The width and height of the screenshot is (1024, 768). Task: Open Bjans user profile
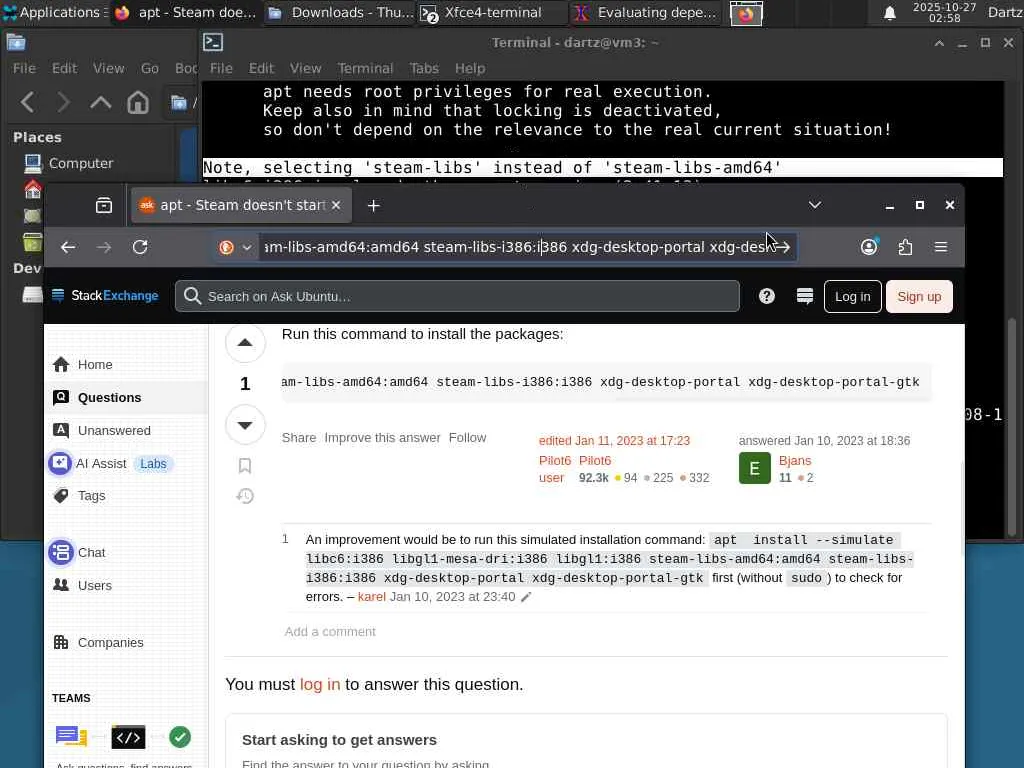pos(795,460)
